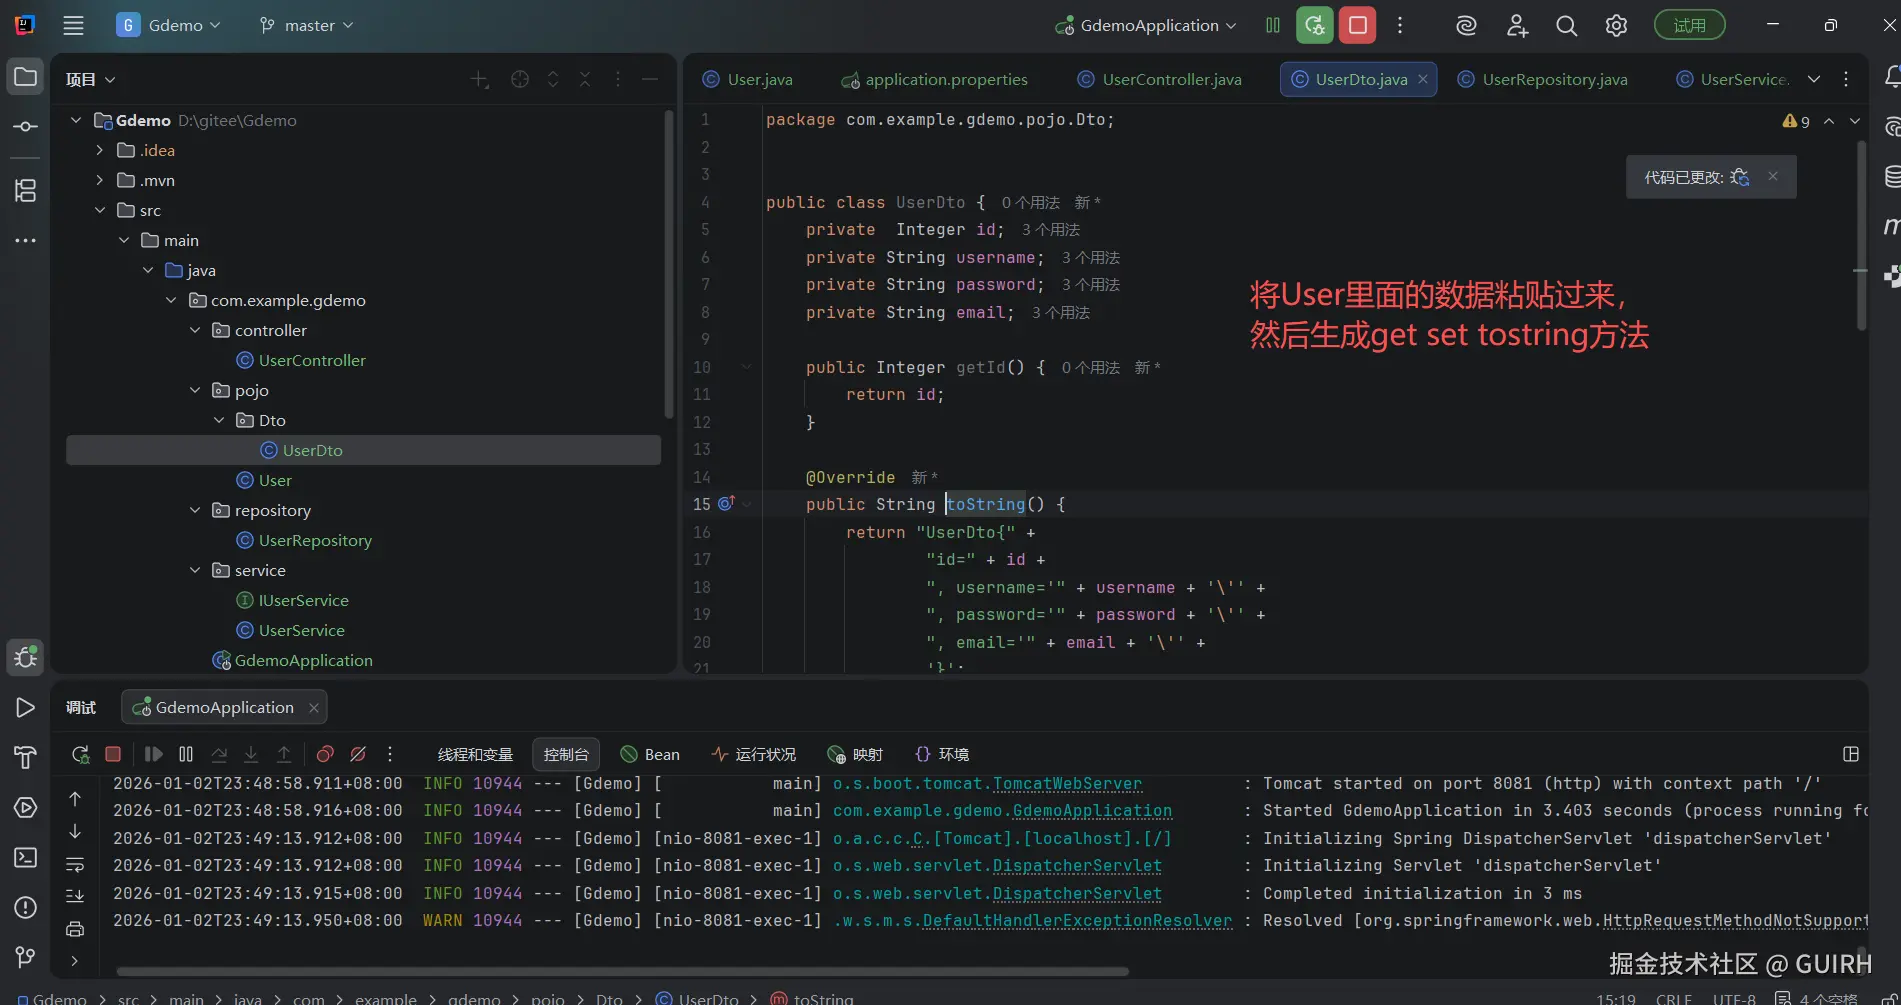View breakpoints from the debug toolbar
Image resolution: width=1901 pixels, height=1005 pixels.
[x=325, y=754]
